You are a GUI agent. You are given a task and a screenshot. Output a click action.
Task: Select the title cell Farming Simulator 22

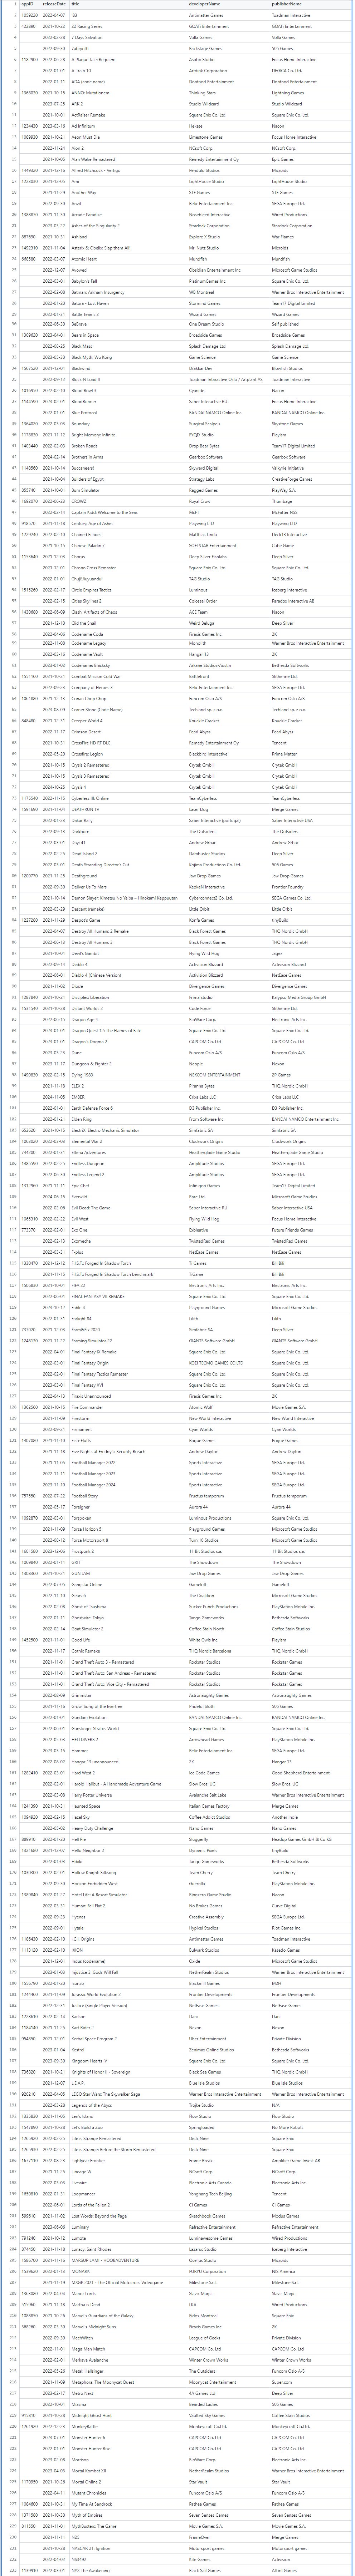click(129, 1340)
